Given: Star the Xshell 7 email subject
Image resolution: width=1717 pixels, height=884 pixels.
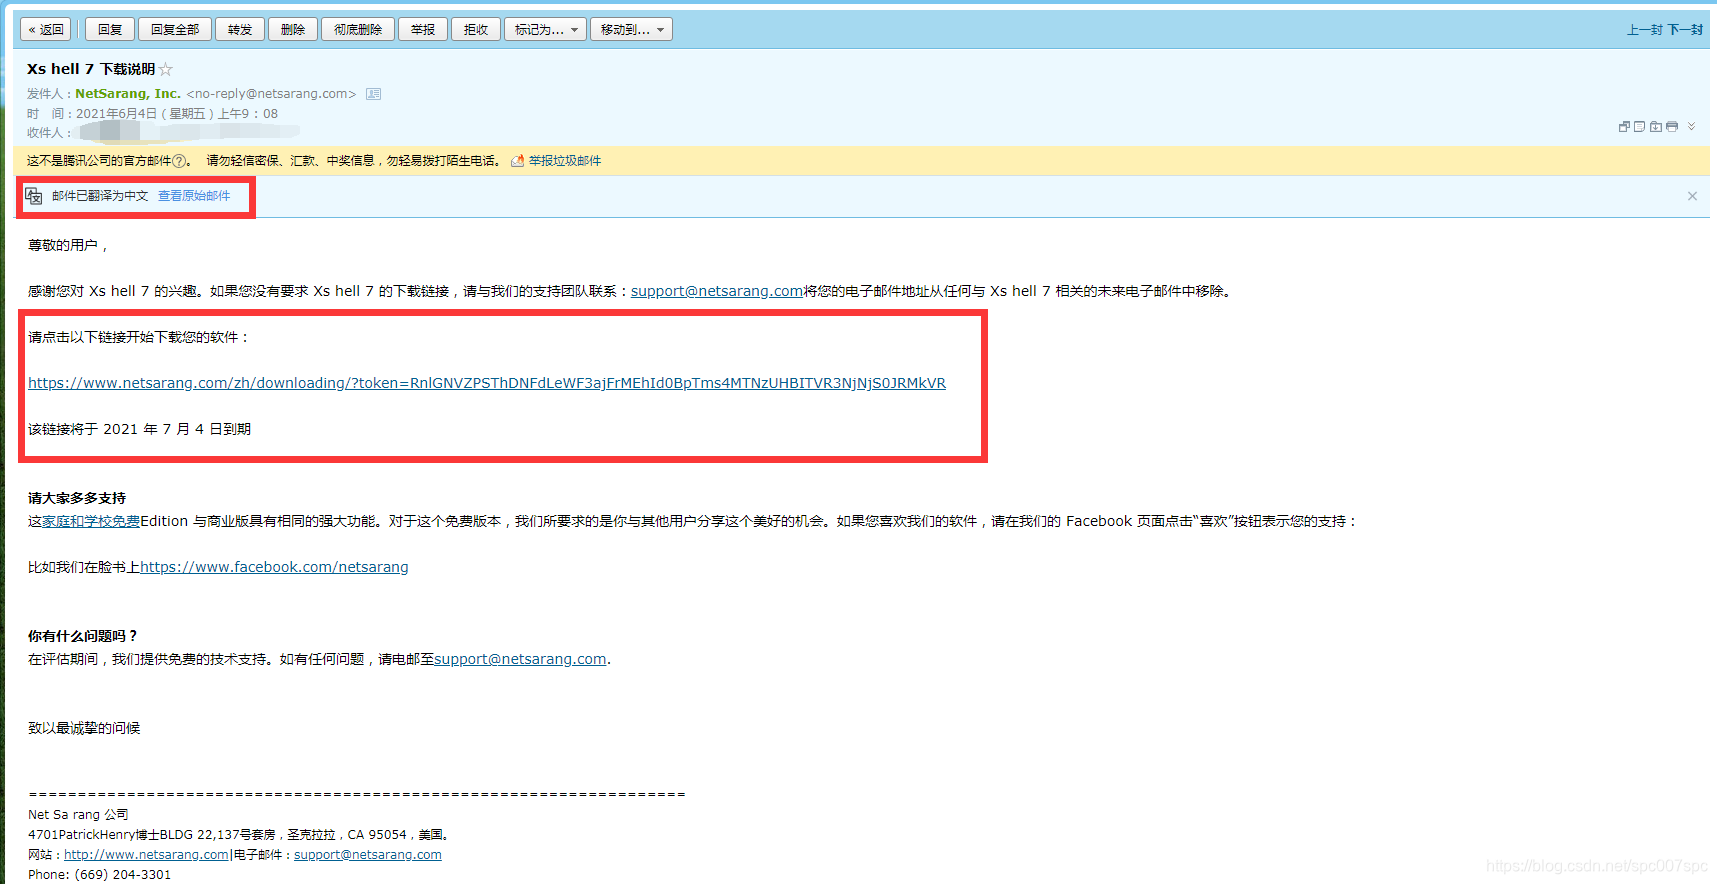Looking at the screenshot, I should point(166,69).
